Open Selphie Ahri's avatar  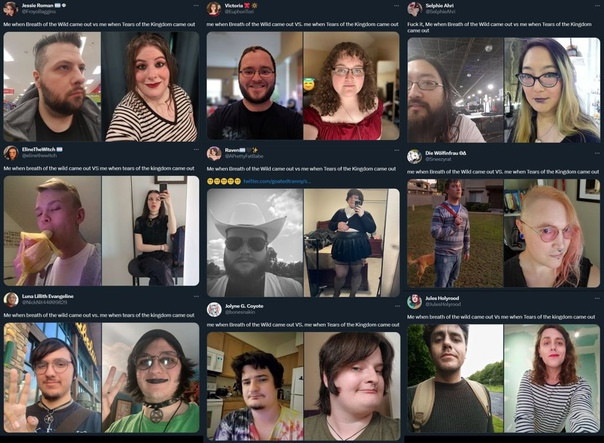[x=415, y=8]
